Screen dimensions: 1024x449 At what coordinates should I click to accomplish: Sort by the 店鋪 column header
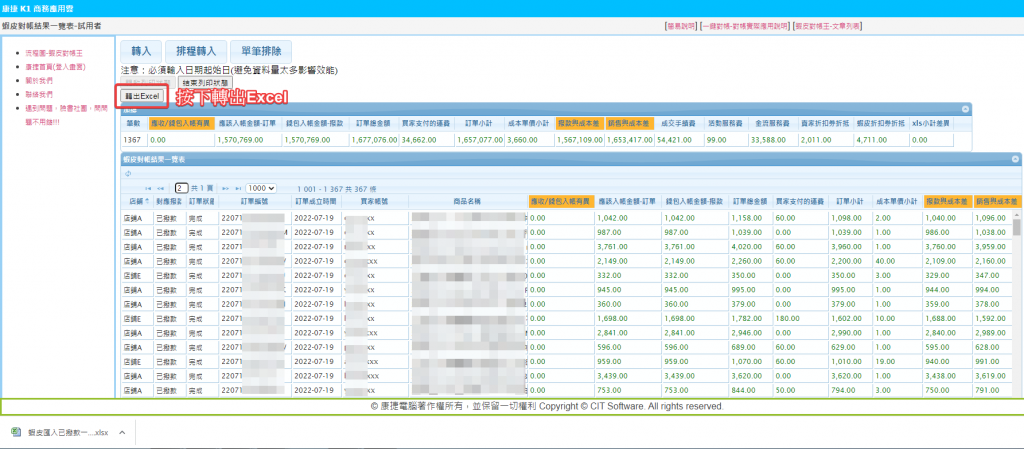pyautogui.click(x=134, y=201)
